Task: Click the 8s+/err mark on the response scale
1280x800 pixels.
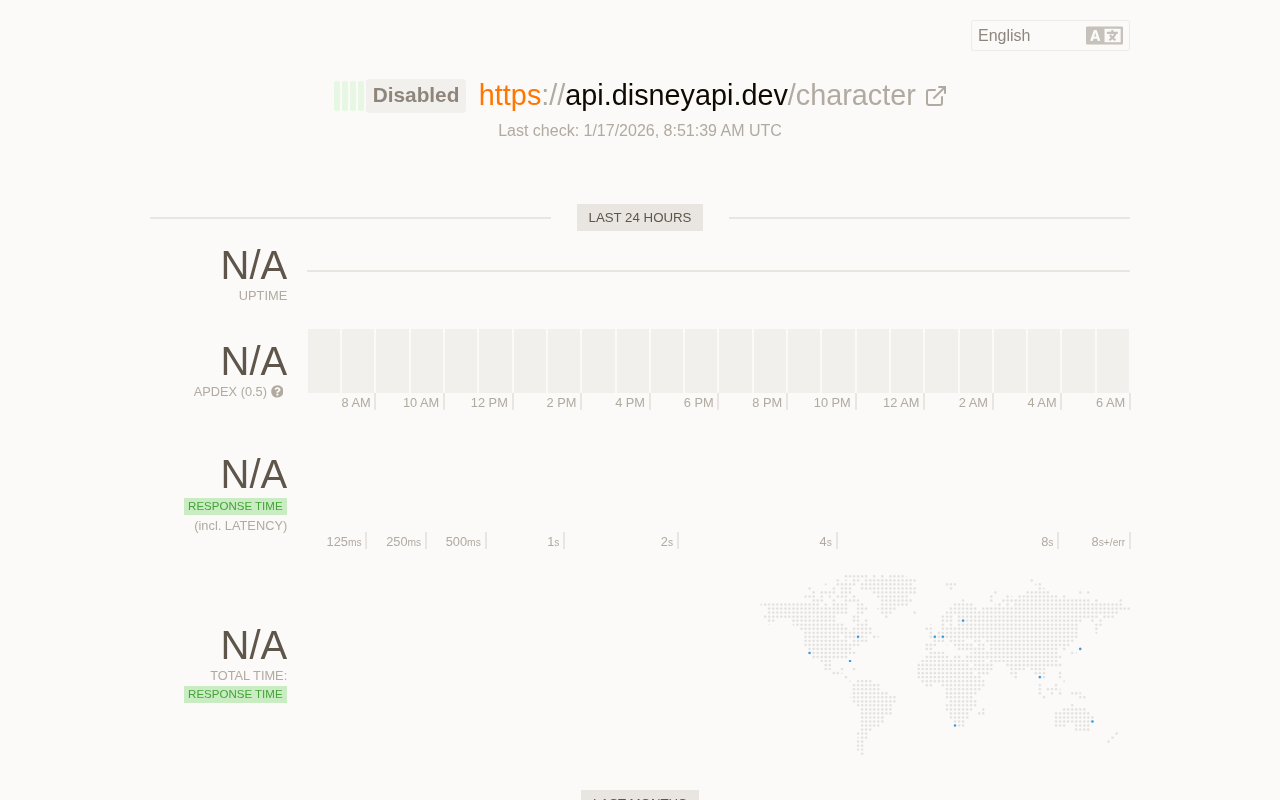Action: tap(1108, 542)
